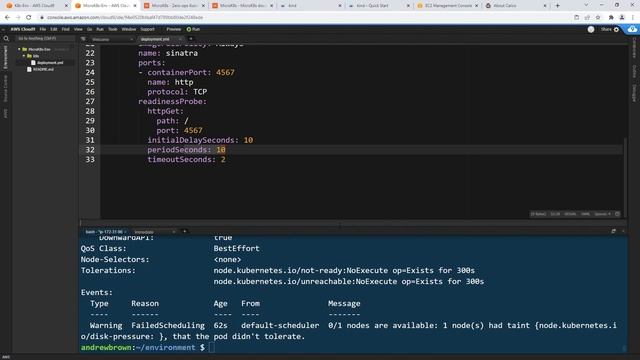
Task: Add a new terminal tab with plus
Action: pyautogui.click(x=184, y=231)
